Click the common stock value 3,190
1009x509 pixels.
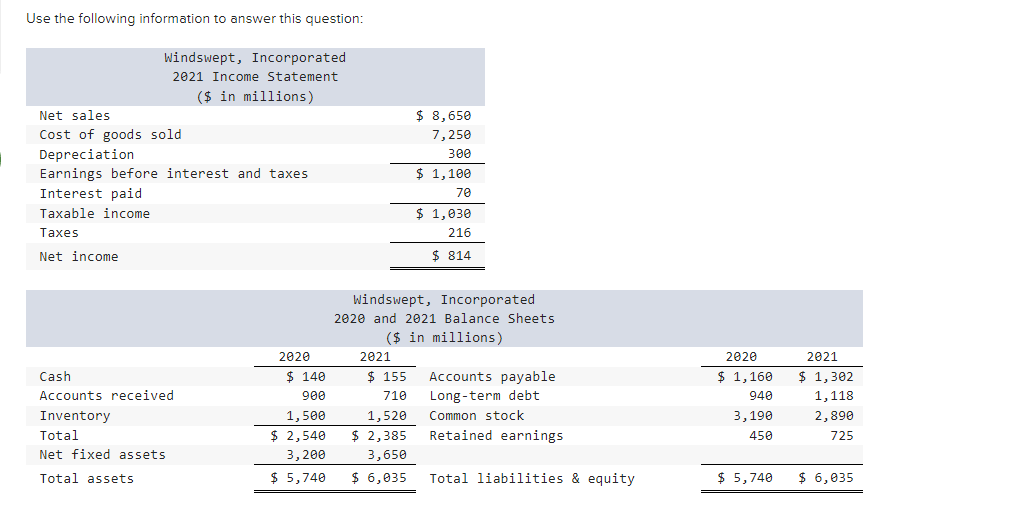[x=754, y=416]
